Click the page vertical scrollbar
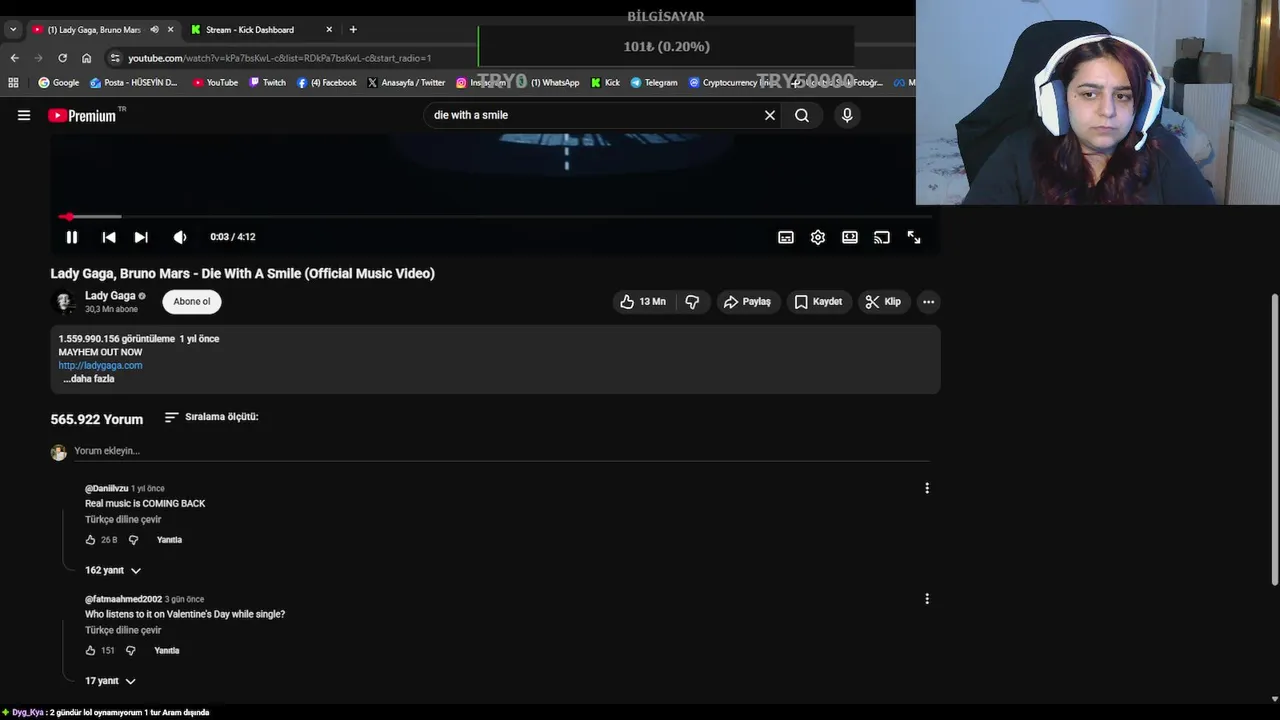1280x720 pixels. (1274, 440)
